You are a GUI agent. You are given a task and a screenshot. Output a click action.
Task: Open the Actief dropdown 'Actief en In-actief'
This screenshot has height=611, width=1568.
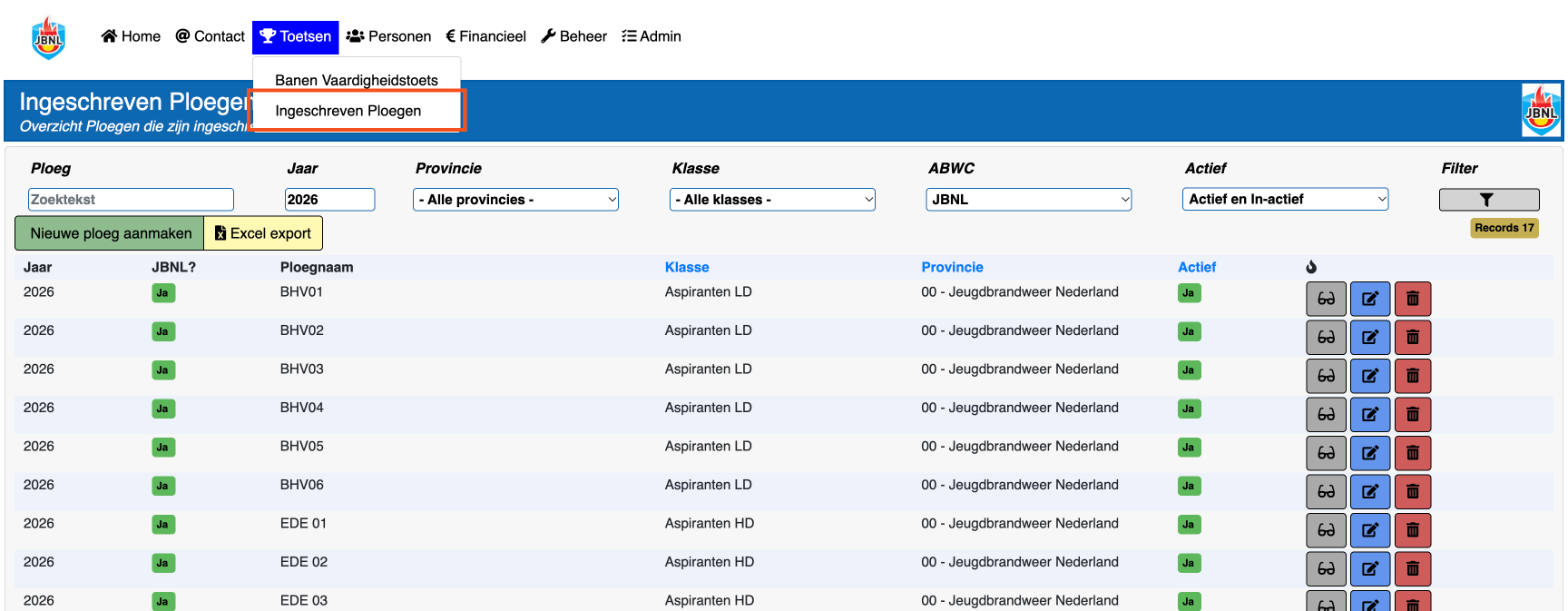point(1286,200)
